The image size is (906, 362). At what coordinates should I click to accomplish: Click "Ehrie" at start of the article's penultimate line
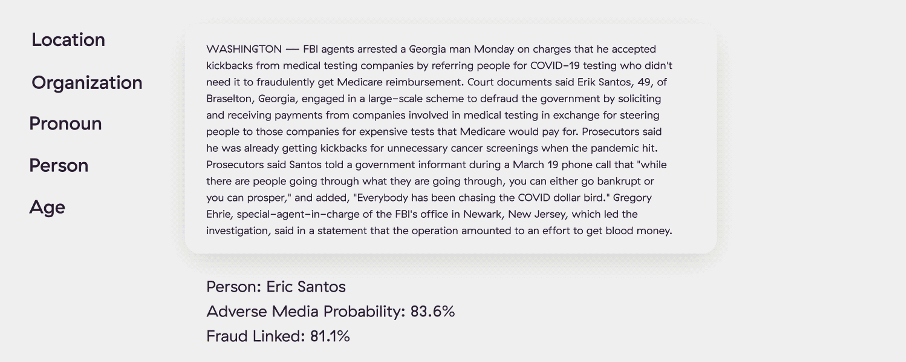click(219, 214)
